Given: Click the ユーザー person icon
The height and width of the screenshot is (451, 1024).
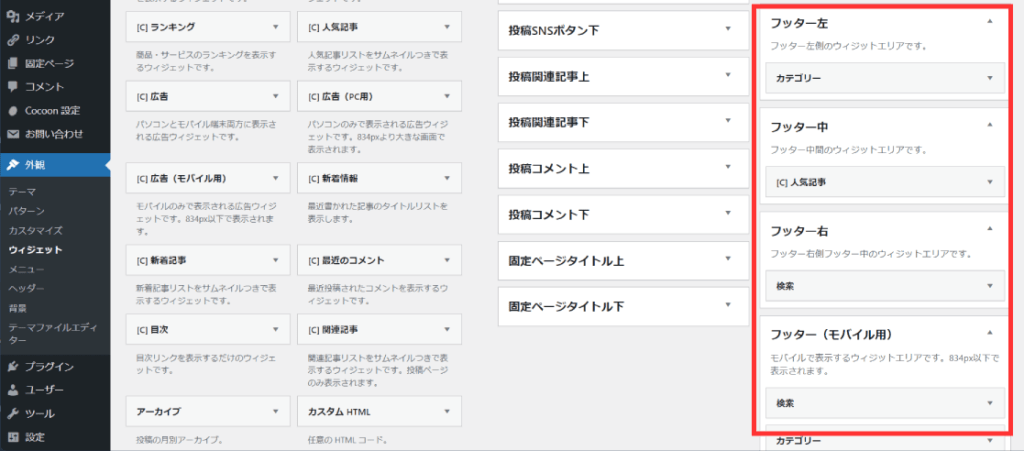Looking at the screenshot, I should tap(14, 390).
